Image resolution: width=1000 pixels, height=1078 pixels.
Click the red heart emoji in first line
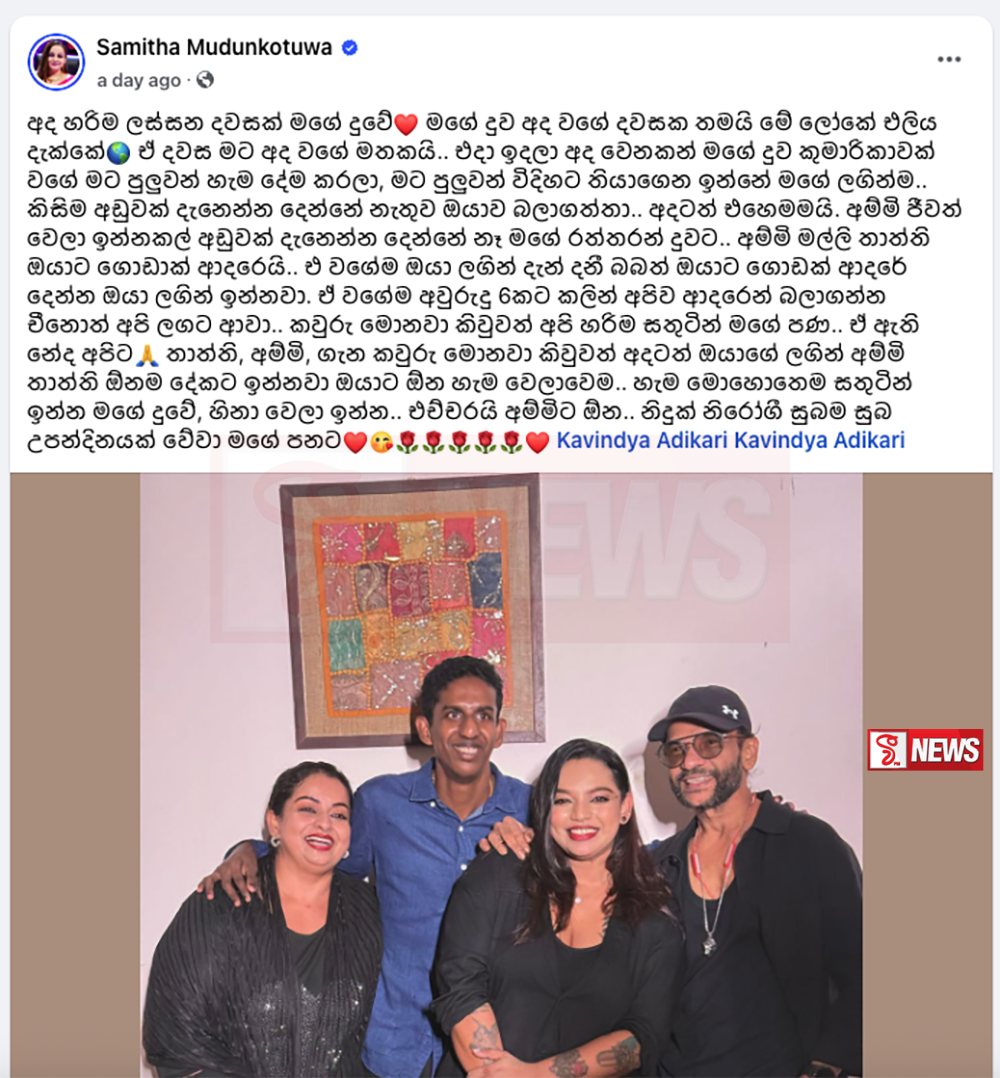[406, 124]
